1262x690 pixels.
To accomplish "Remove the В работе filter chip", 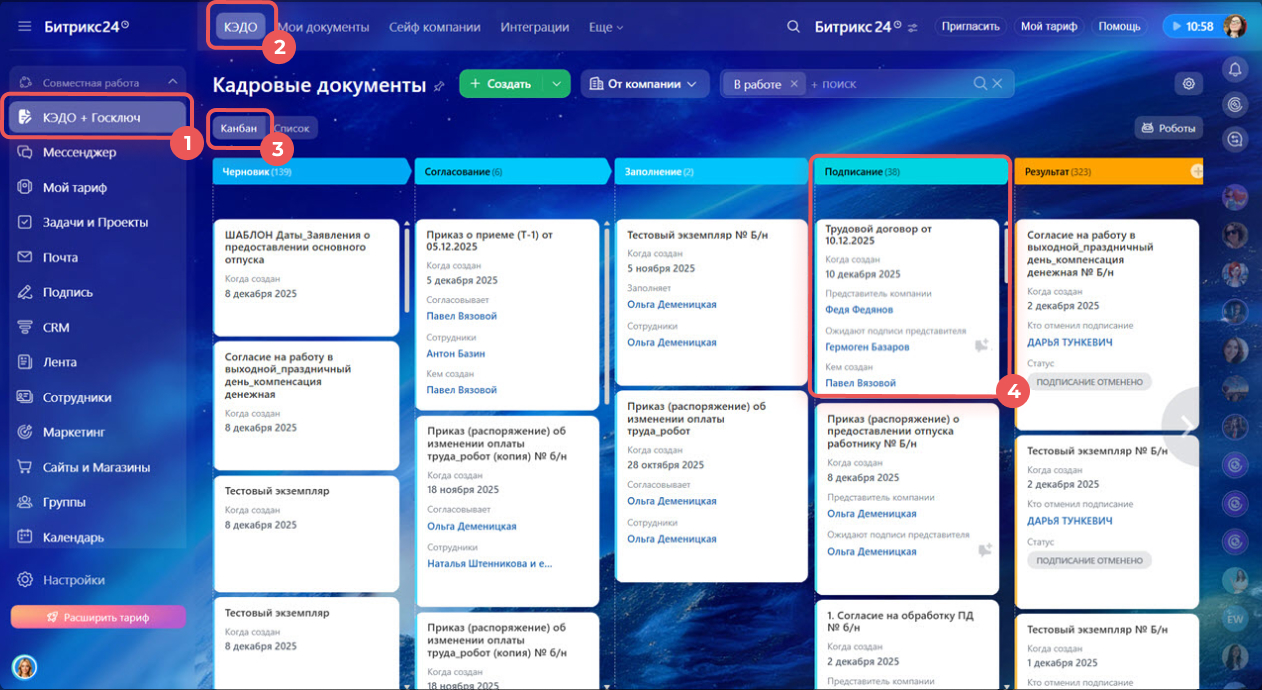I will pos(794,84).
